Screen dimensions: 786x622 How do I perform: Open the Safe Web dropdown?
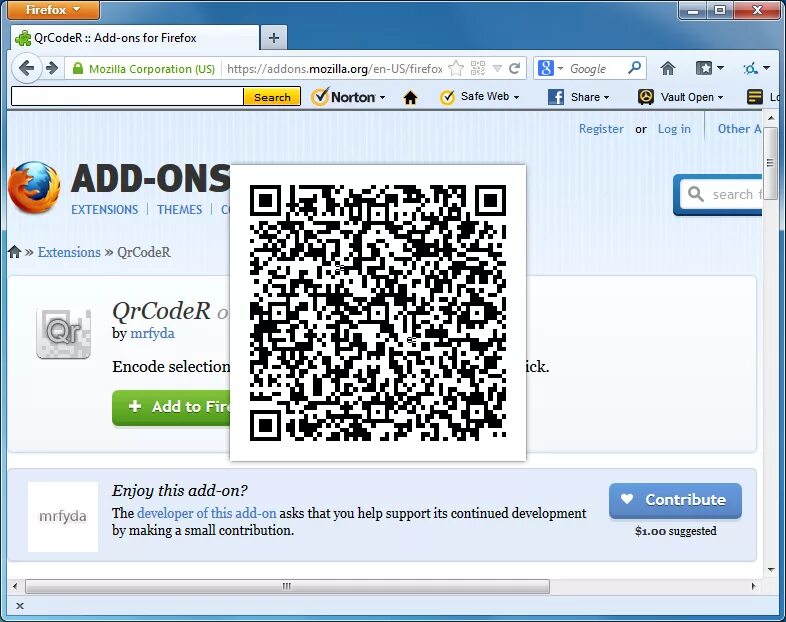click(479, 97)
